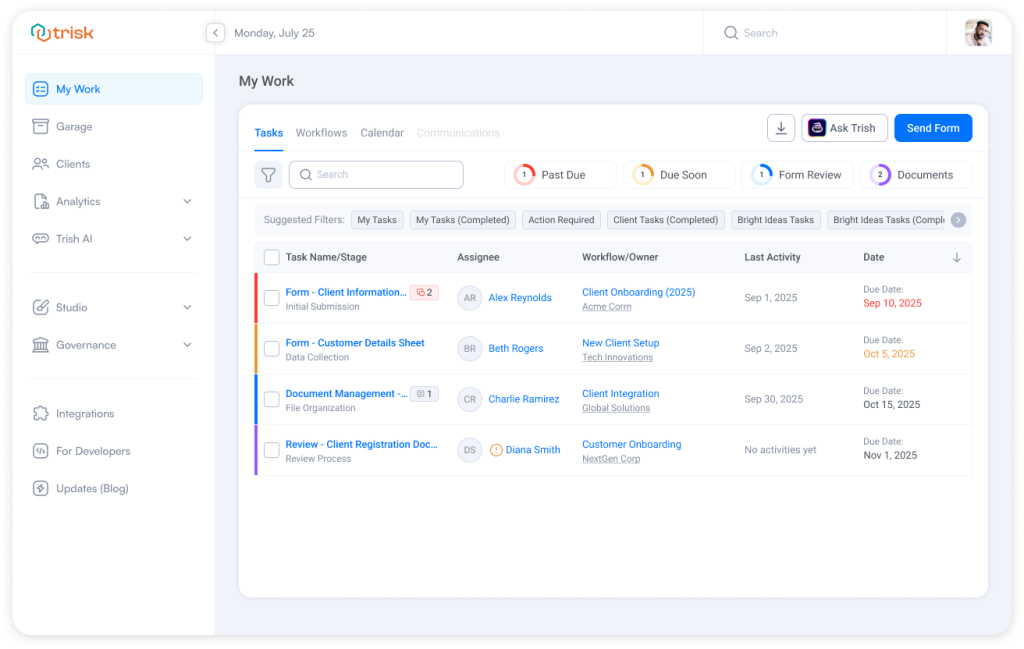Click the Trish AI sidebar icon

pos(40,238)
